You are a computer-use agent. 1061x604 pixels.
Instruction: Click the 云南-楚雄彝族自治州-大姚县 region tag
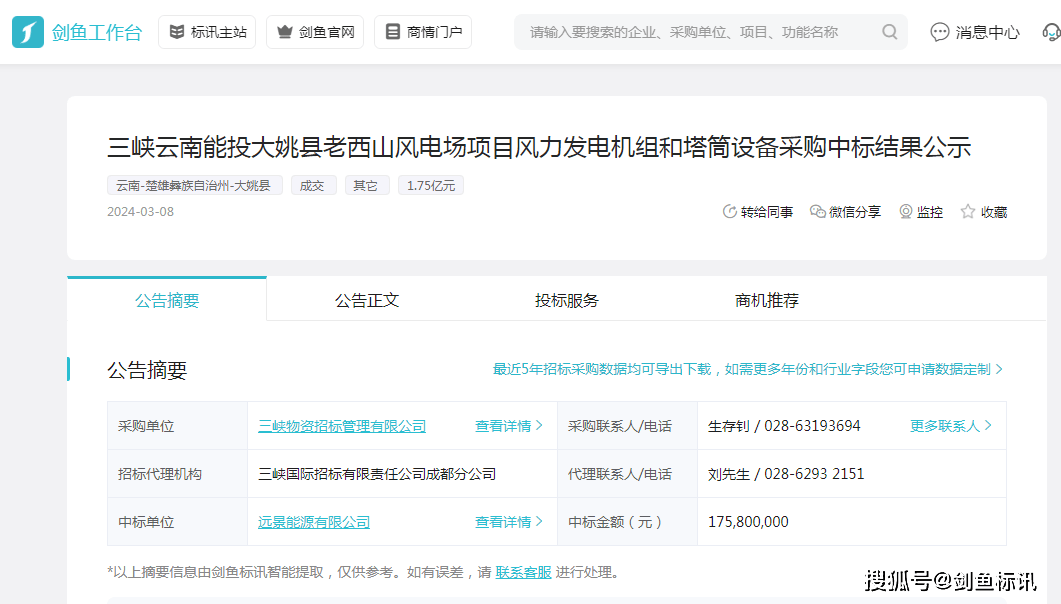coord(194,185)
